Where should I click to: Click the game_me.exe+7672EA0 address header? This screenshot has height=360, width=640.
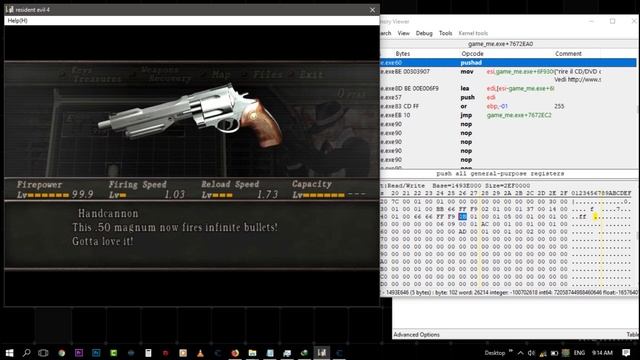(x=500, y=44)
